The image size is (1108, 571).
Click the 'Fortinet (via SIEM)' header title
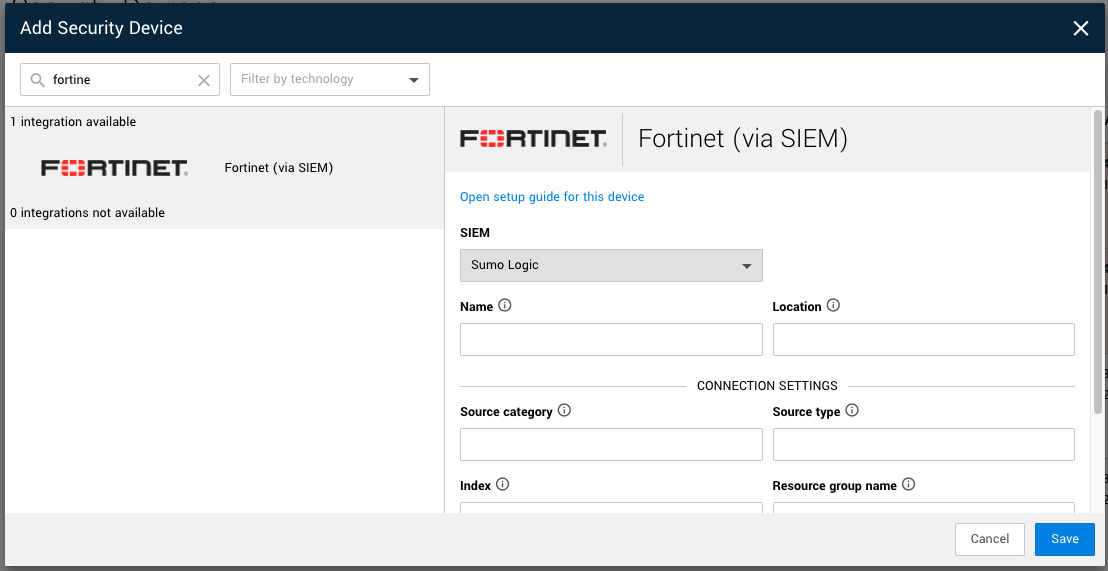(x=743, y=139)
